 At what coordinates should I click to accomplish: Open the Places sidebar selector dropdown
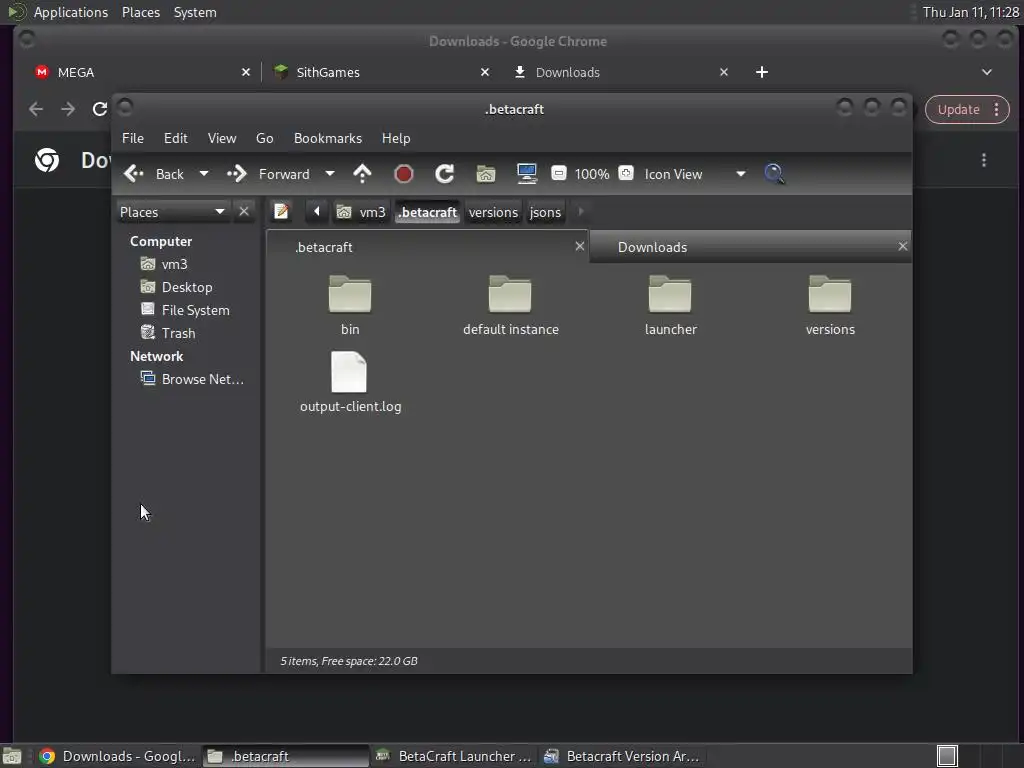173,212
